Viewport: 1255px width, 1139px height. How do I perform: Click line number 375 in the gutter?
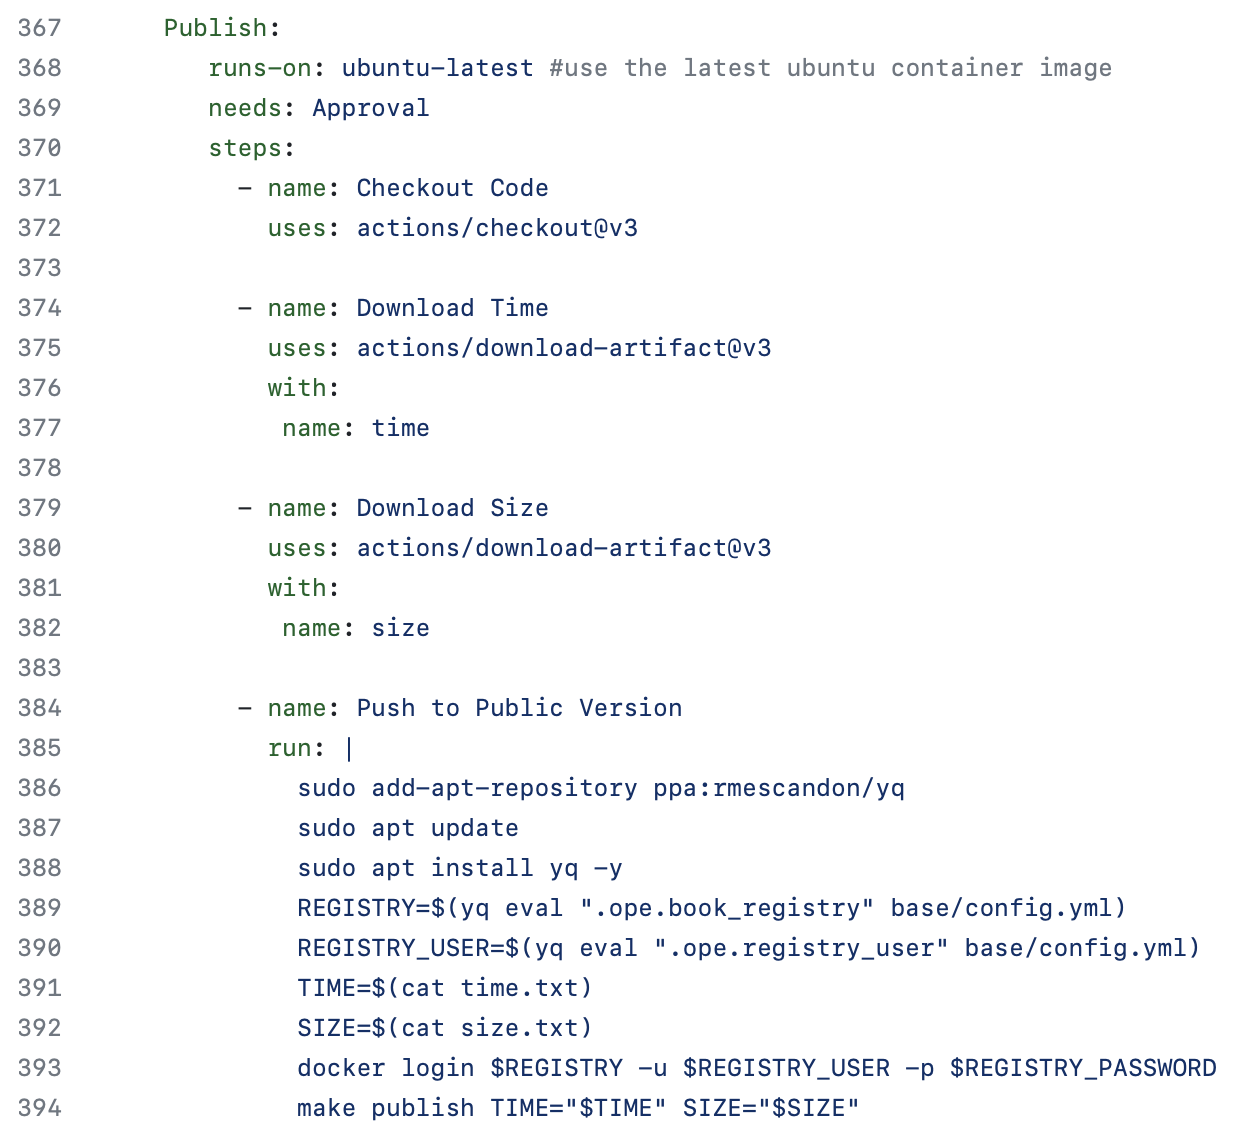point(40,348)
